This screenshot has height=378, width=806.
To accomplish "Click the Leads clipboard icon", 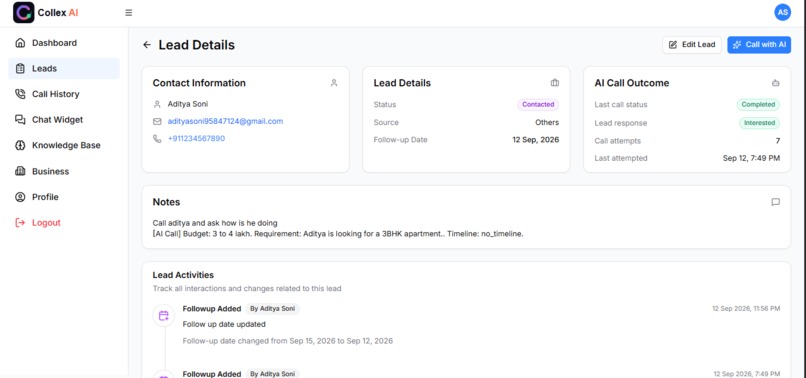I will (x=20, y=68).
